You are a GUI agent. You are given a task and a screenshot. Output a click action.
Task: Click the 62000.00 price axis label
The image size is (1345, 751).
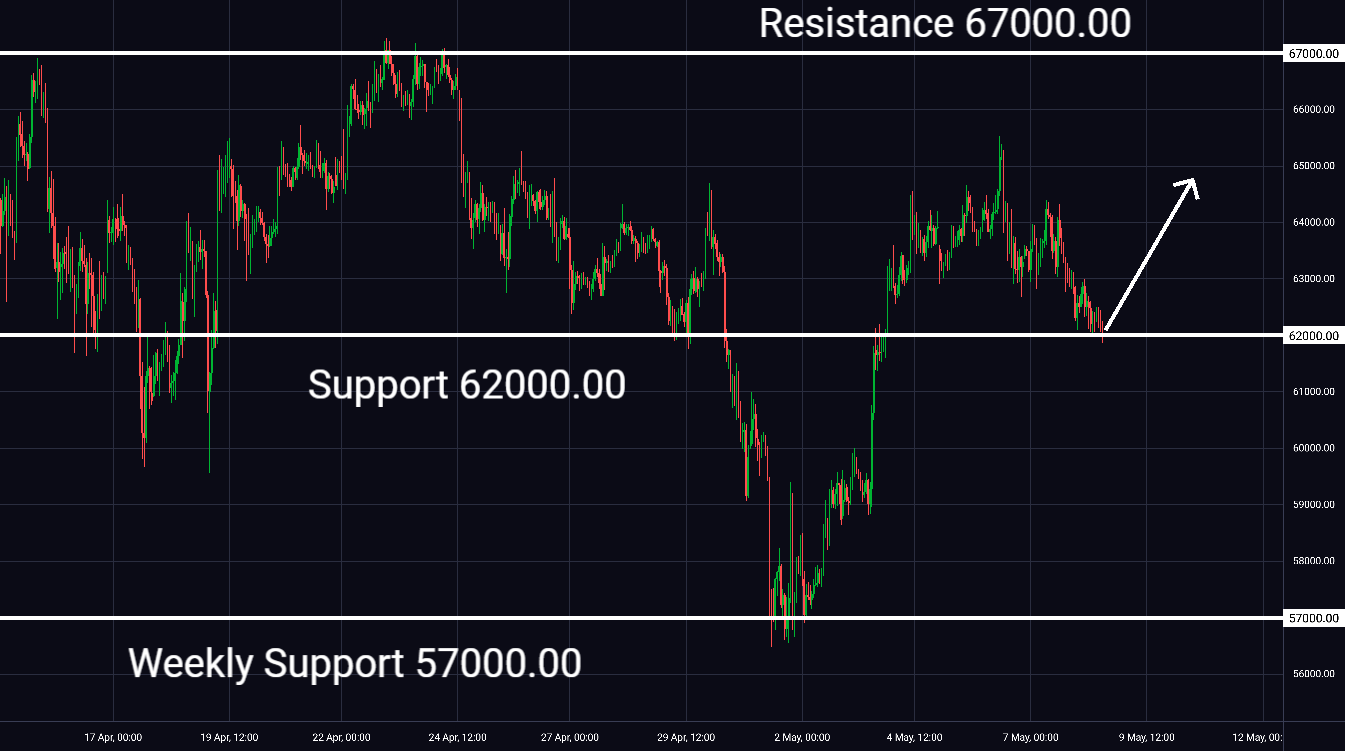coord(1314,336)
